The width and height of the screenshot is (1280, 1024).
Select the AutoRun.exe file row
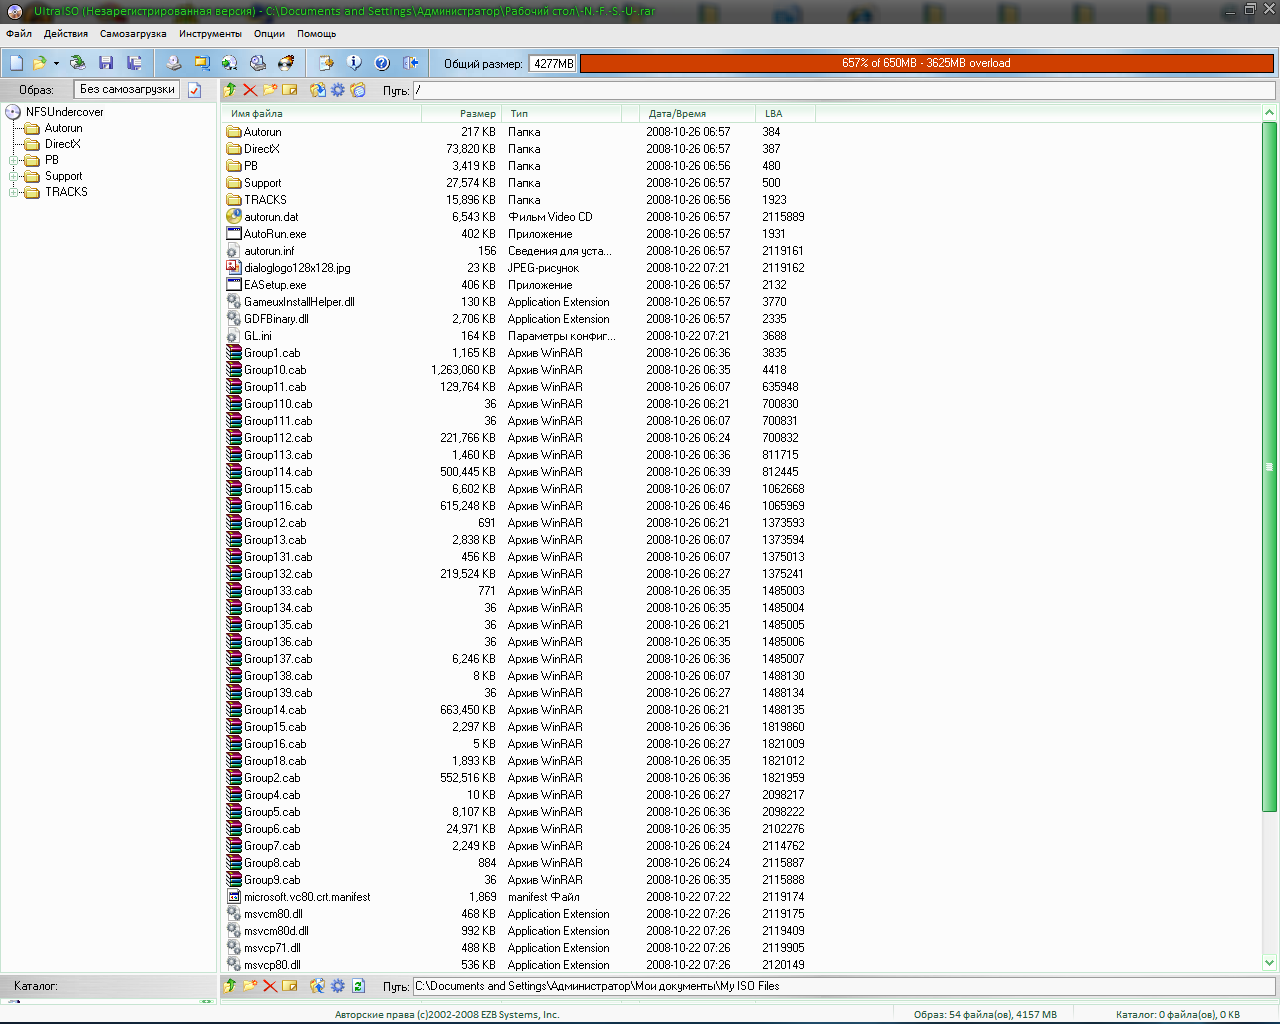[x=521, y=234]
